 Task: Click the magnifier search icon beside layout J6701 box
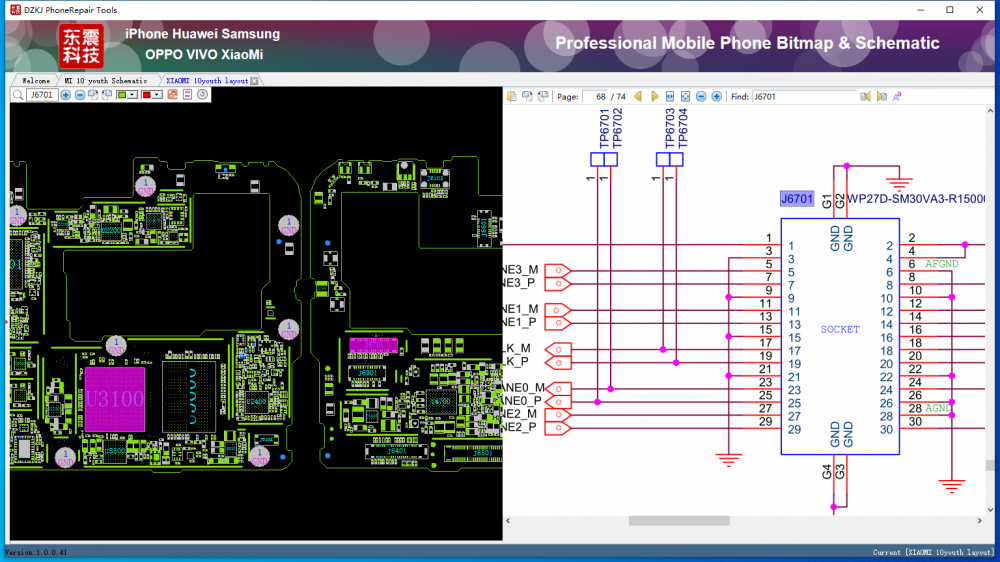tap(18, 95)
